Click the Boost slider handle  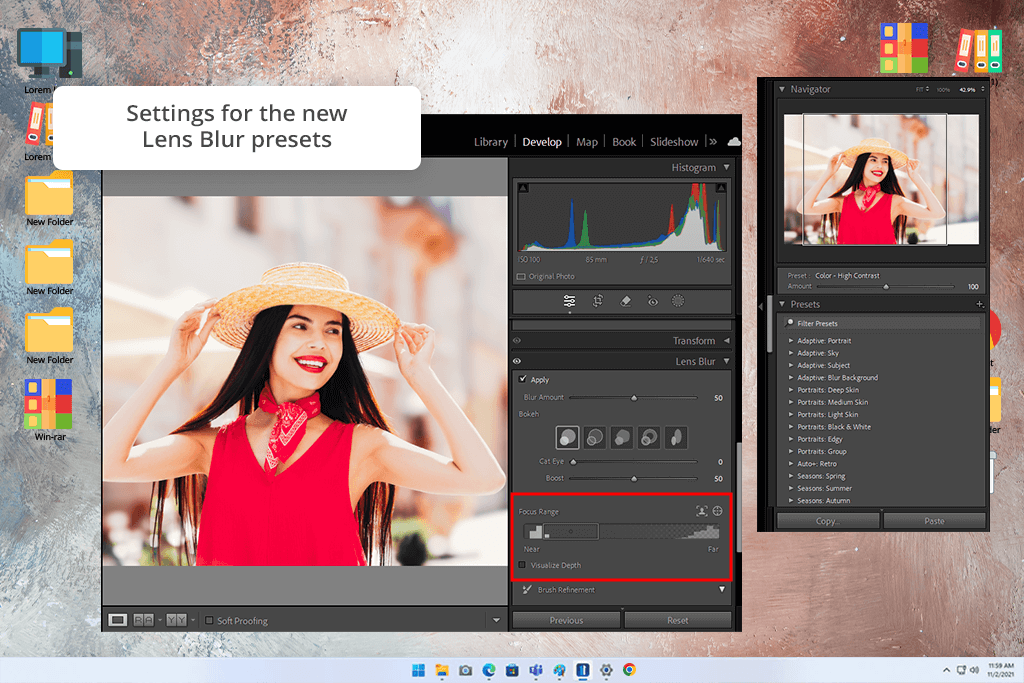[633, 479]
